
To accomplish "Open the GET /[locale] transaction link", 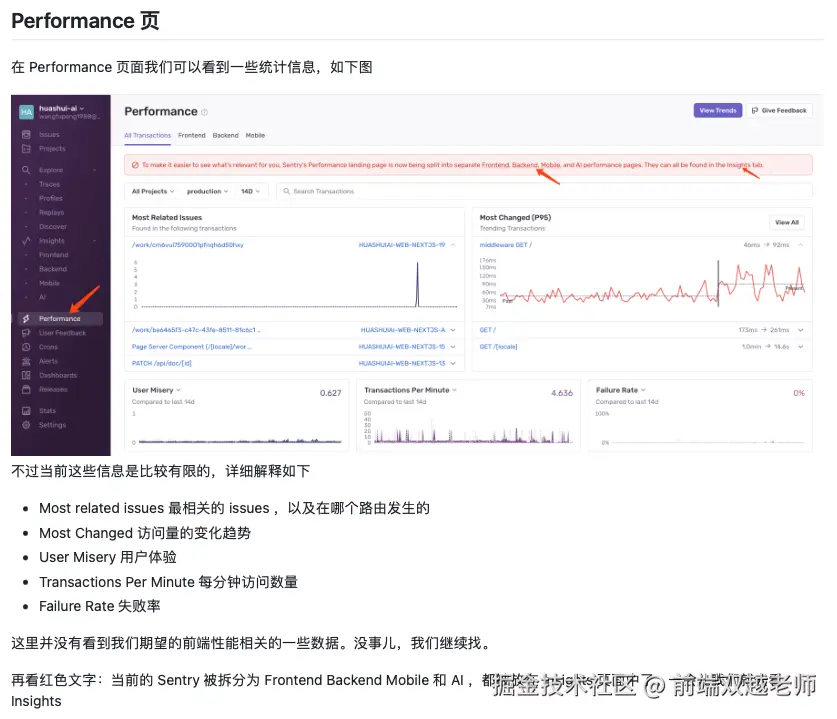I will (x=498, y=346).
